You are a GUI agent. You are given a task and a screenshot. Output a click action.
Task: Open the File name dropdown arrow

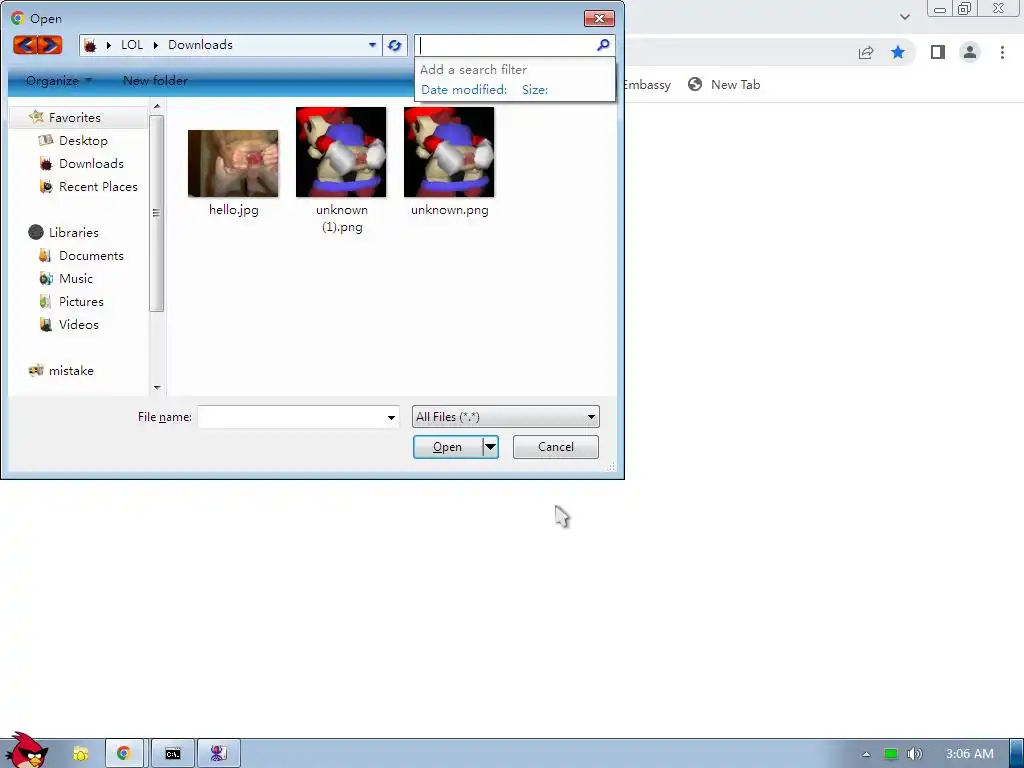point(391,417)
